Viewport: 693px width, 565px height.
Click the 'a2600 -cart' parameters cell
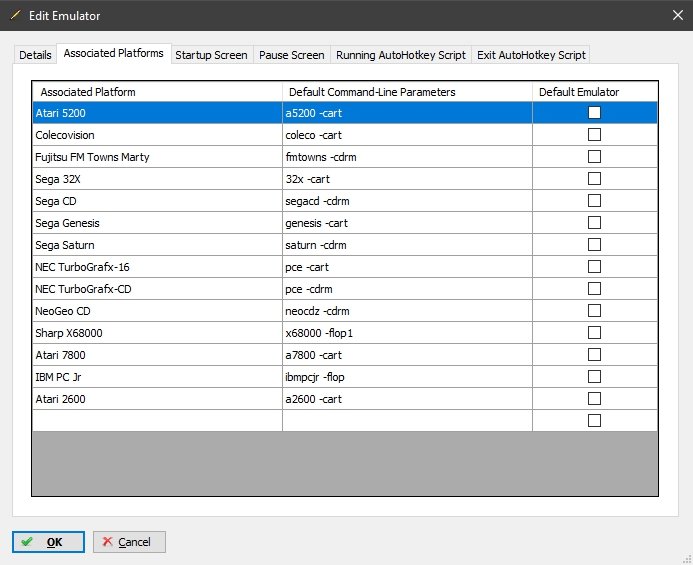click(407, 399)
